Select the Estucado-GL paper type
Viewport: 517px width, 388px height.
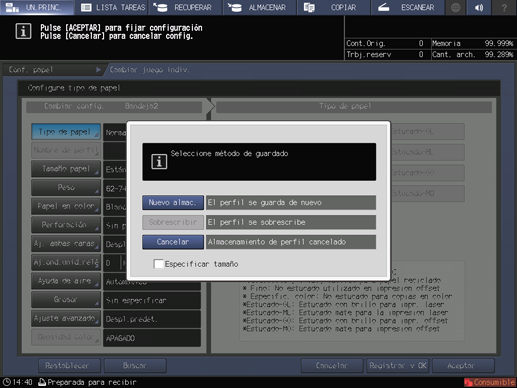[427, 131]
